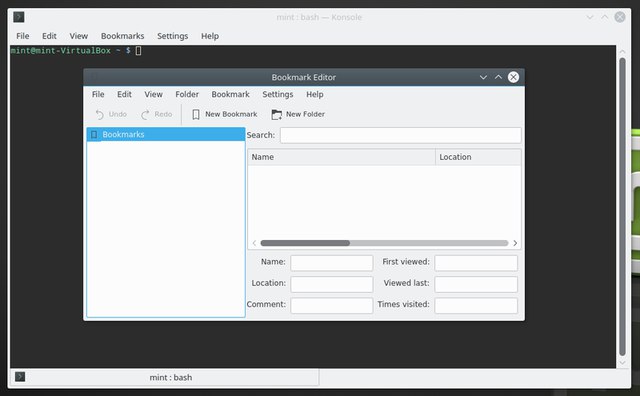Click the Redo toolbar button
Viewport: 640px width, 396px height.
157,114
